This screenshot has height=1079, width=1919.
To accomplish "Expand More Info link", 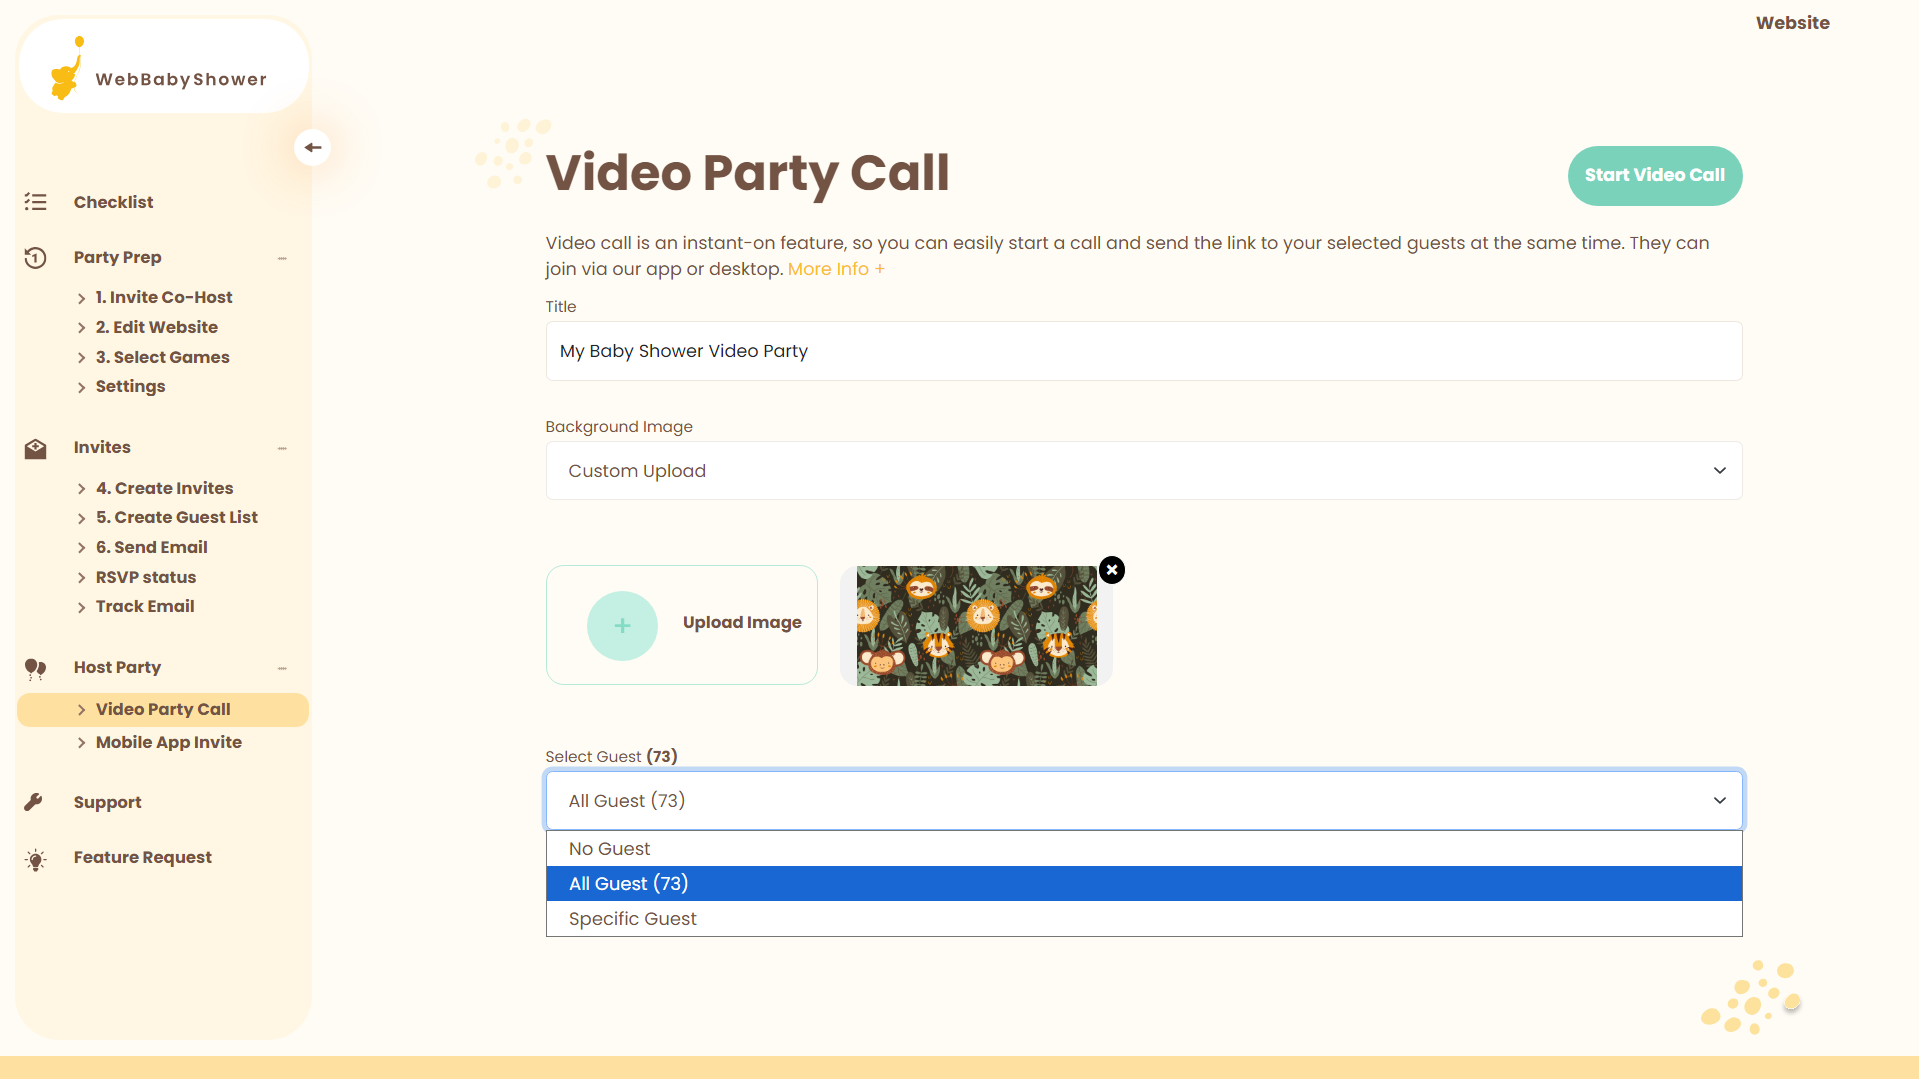I will tap(836, 269).
